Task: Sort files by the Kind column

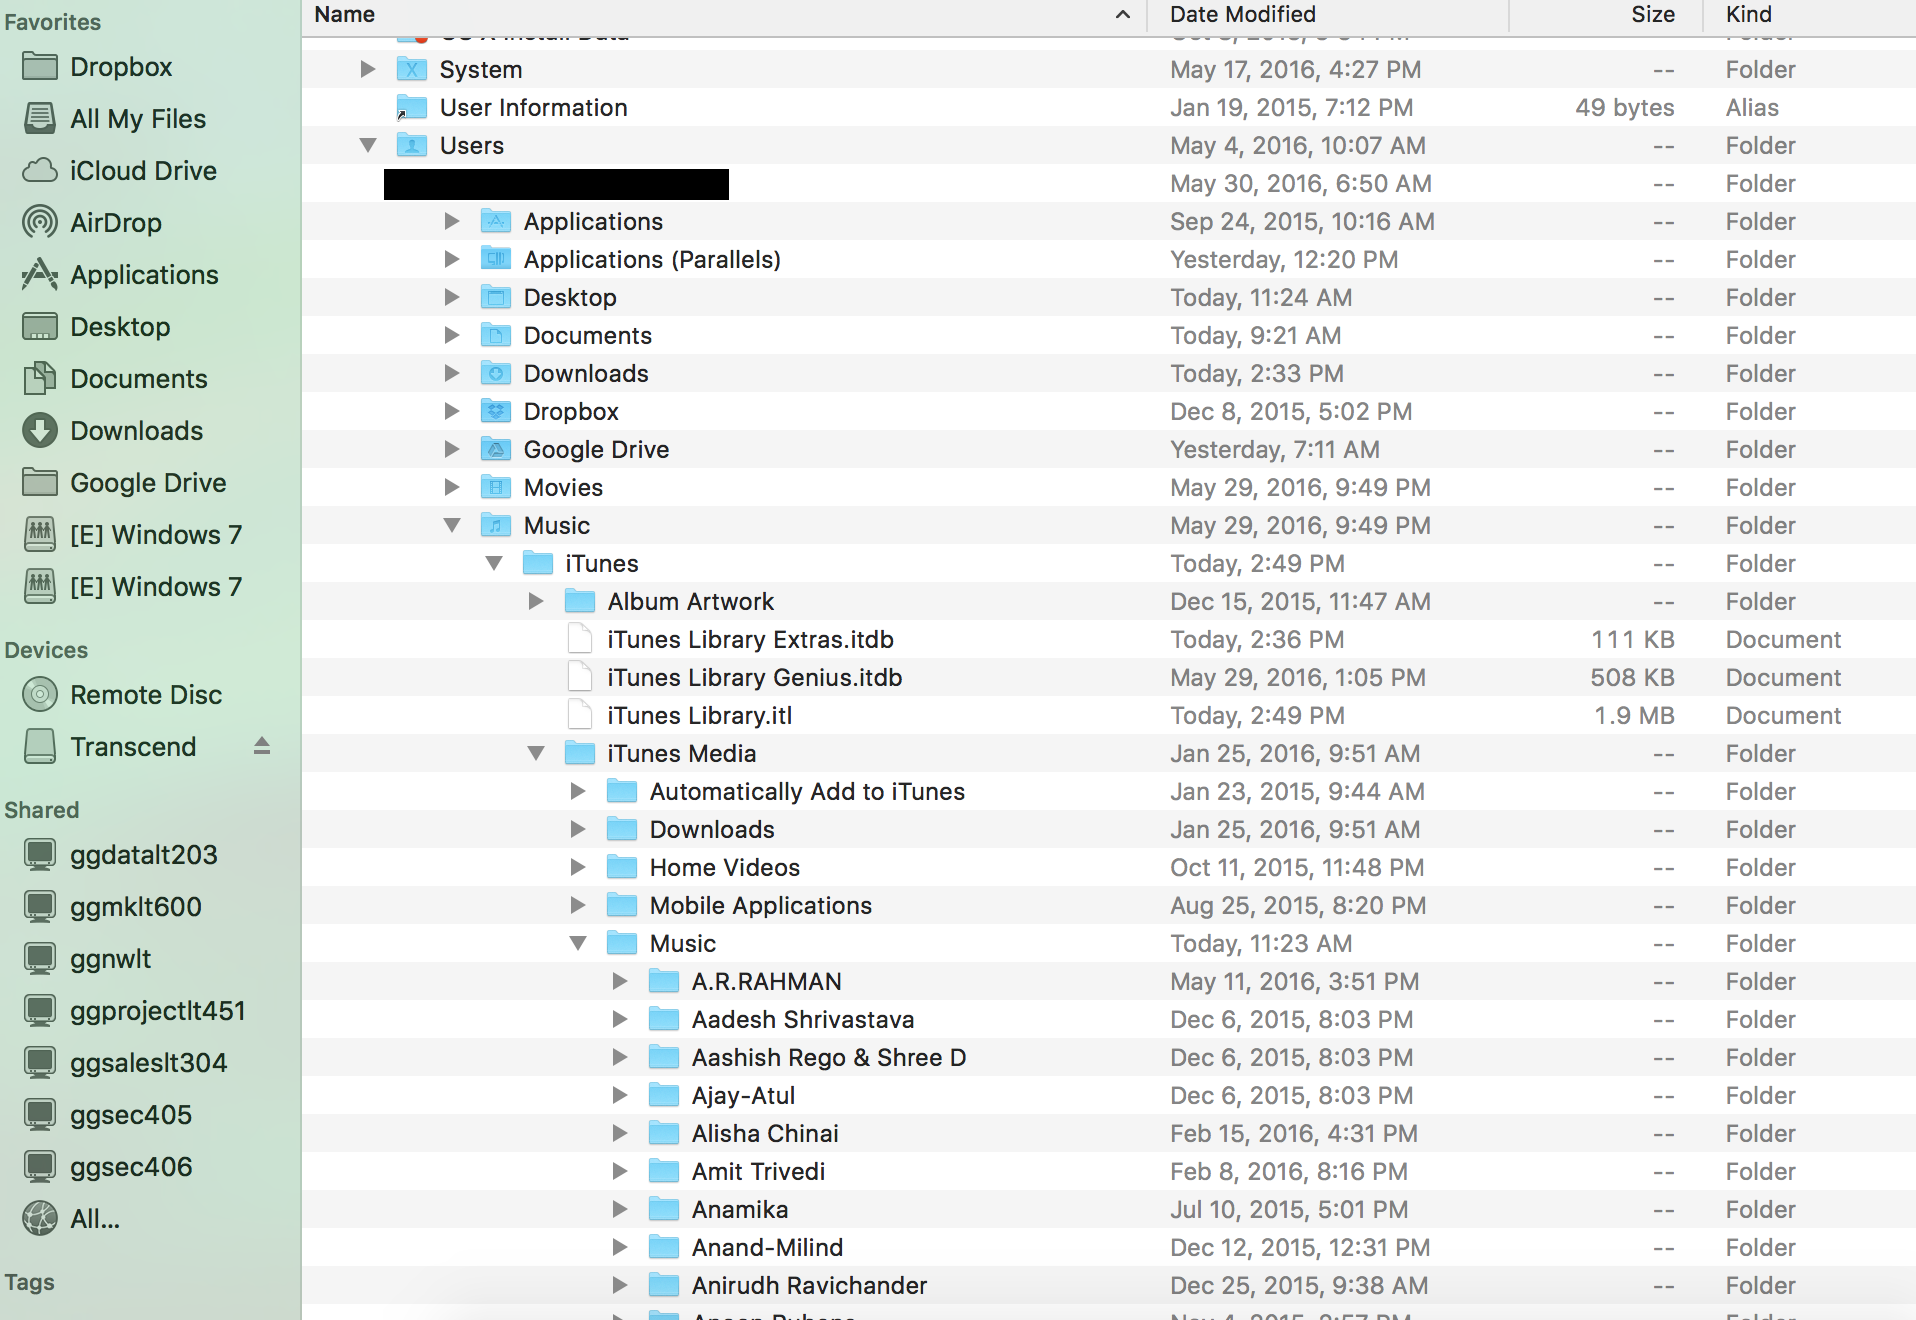Action: click(1749, 14)
